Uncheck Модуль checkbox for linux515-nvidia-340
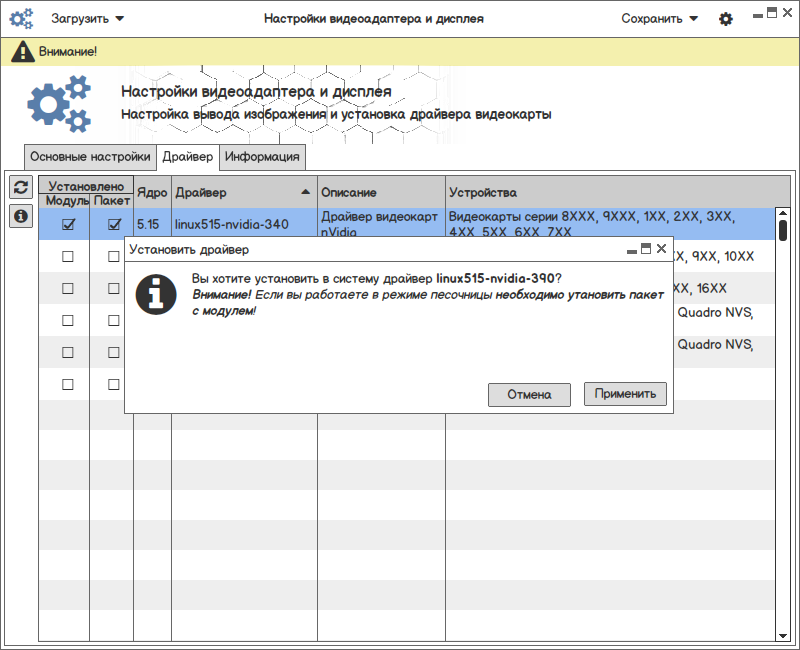800x650 pixels. click(68, 225)
